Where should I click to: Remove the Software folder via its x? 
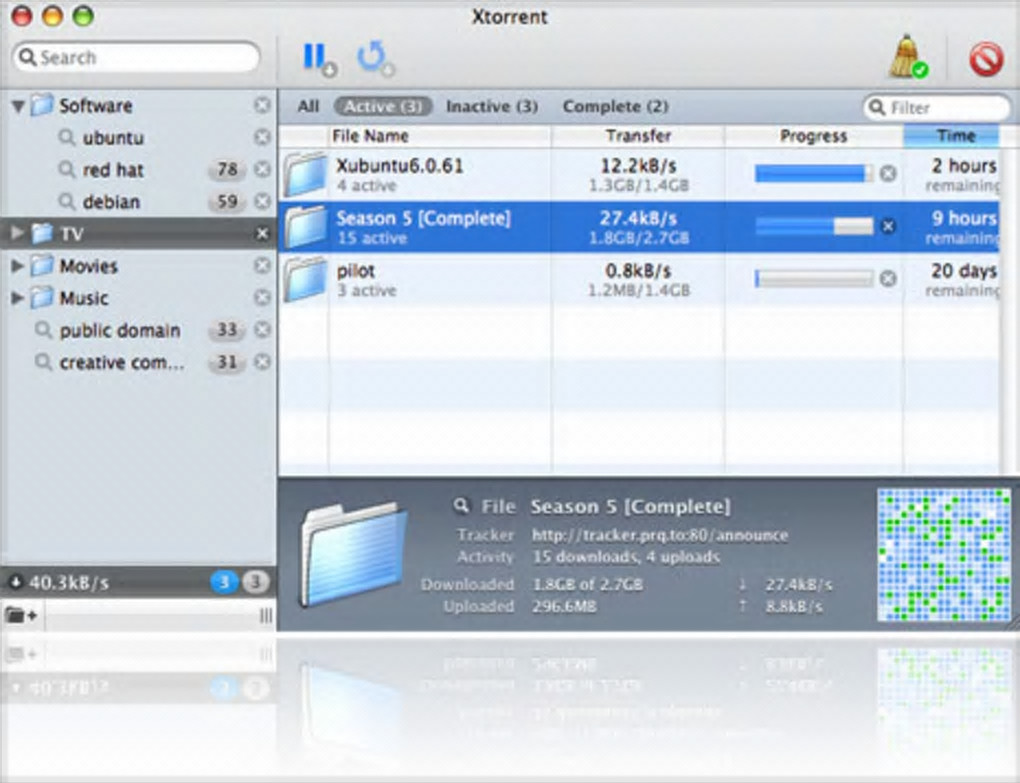click(262, 105)
